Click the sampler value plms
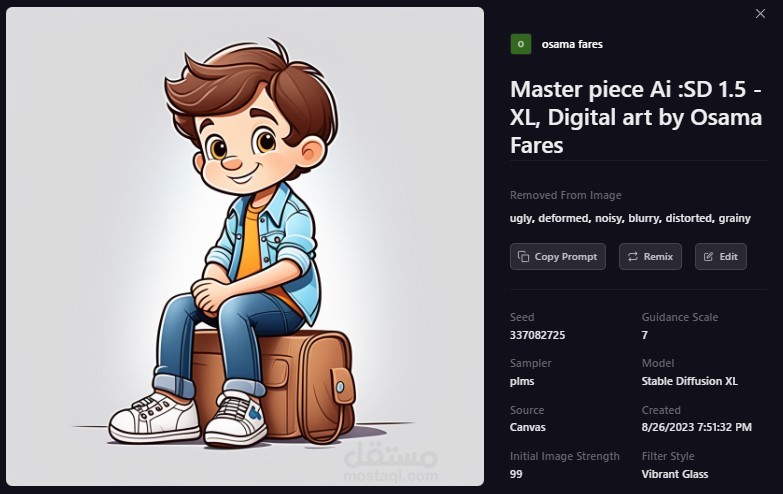The height and width of the screenshot is (494, 783). 521,381
